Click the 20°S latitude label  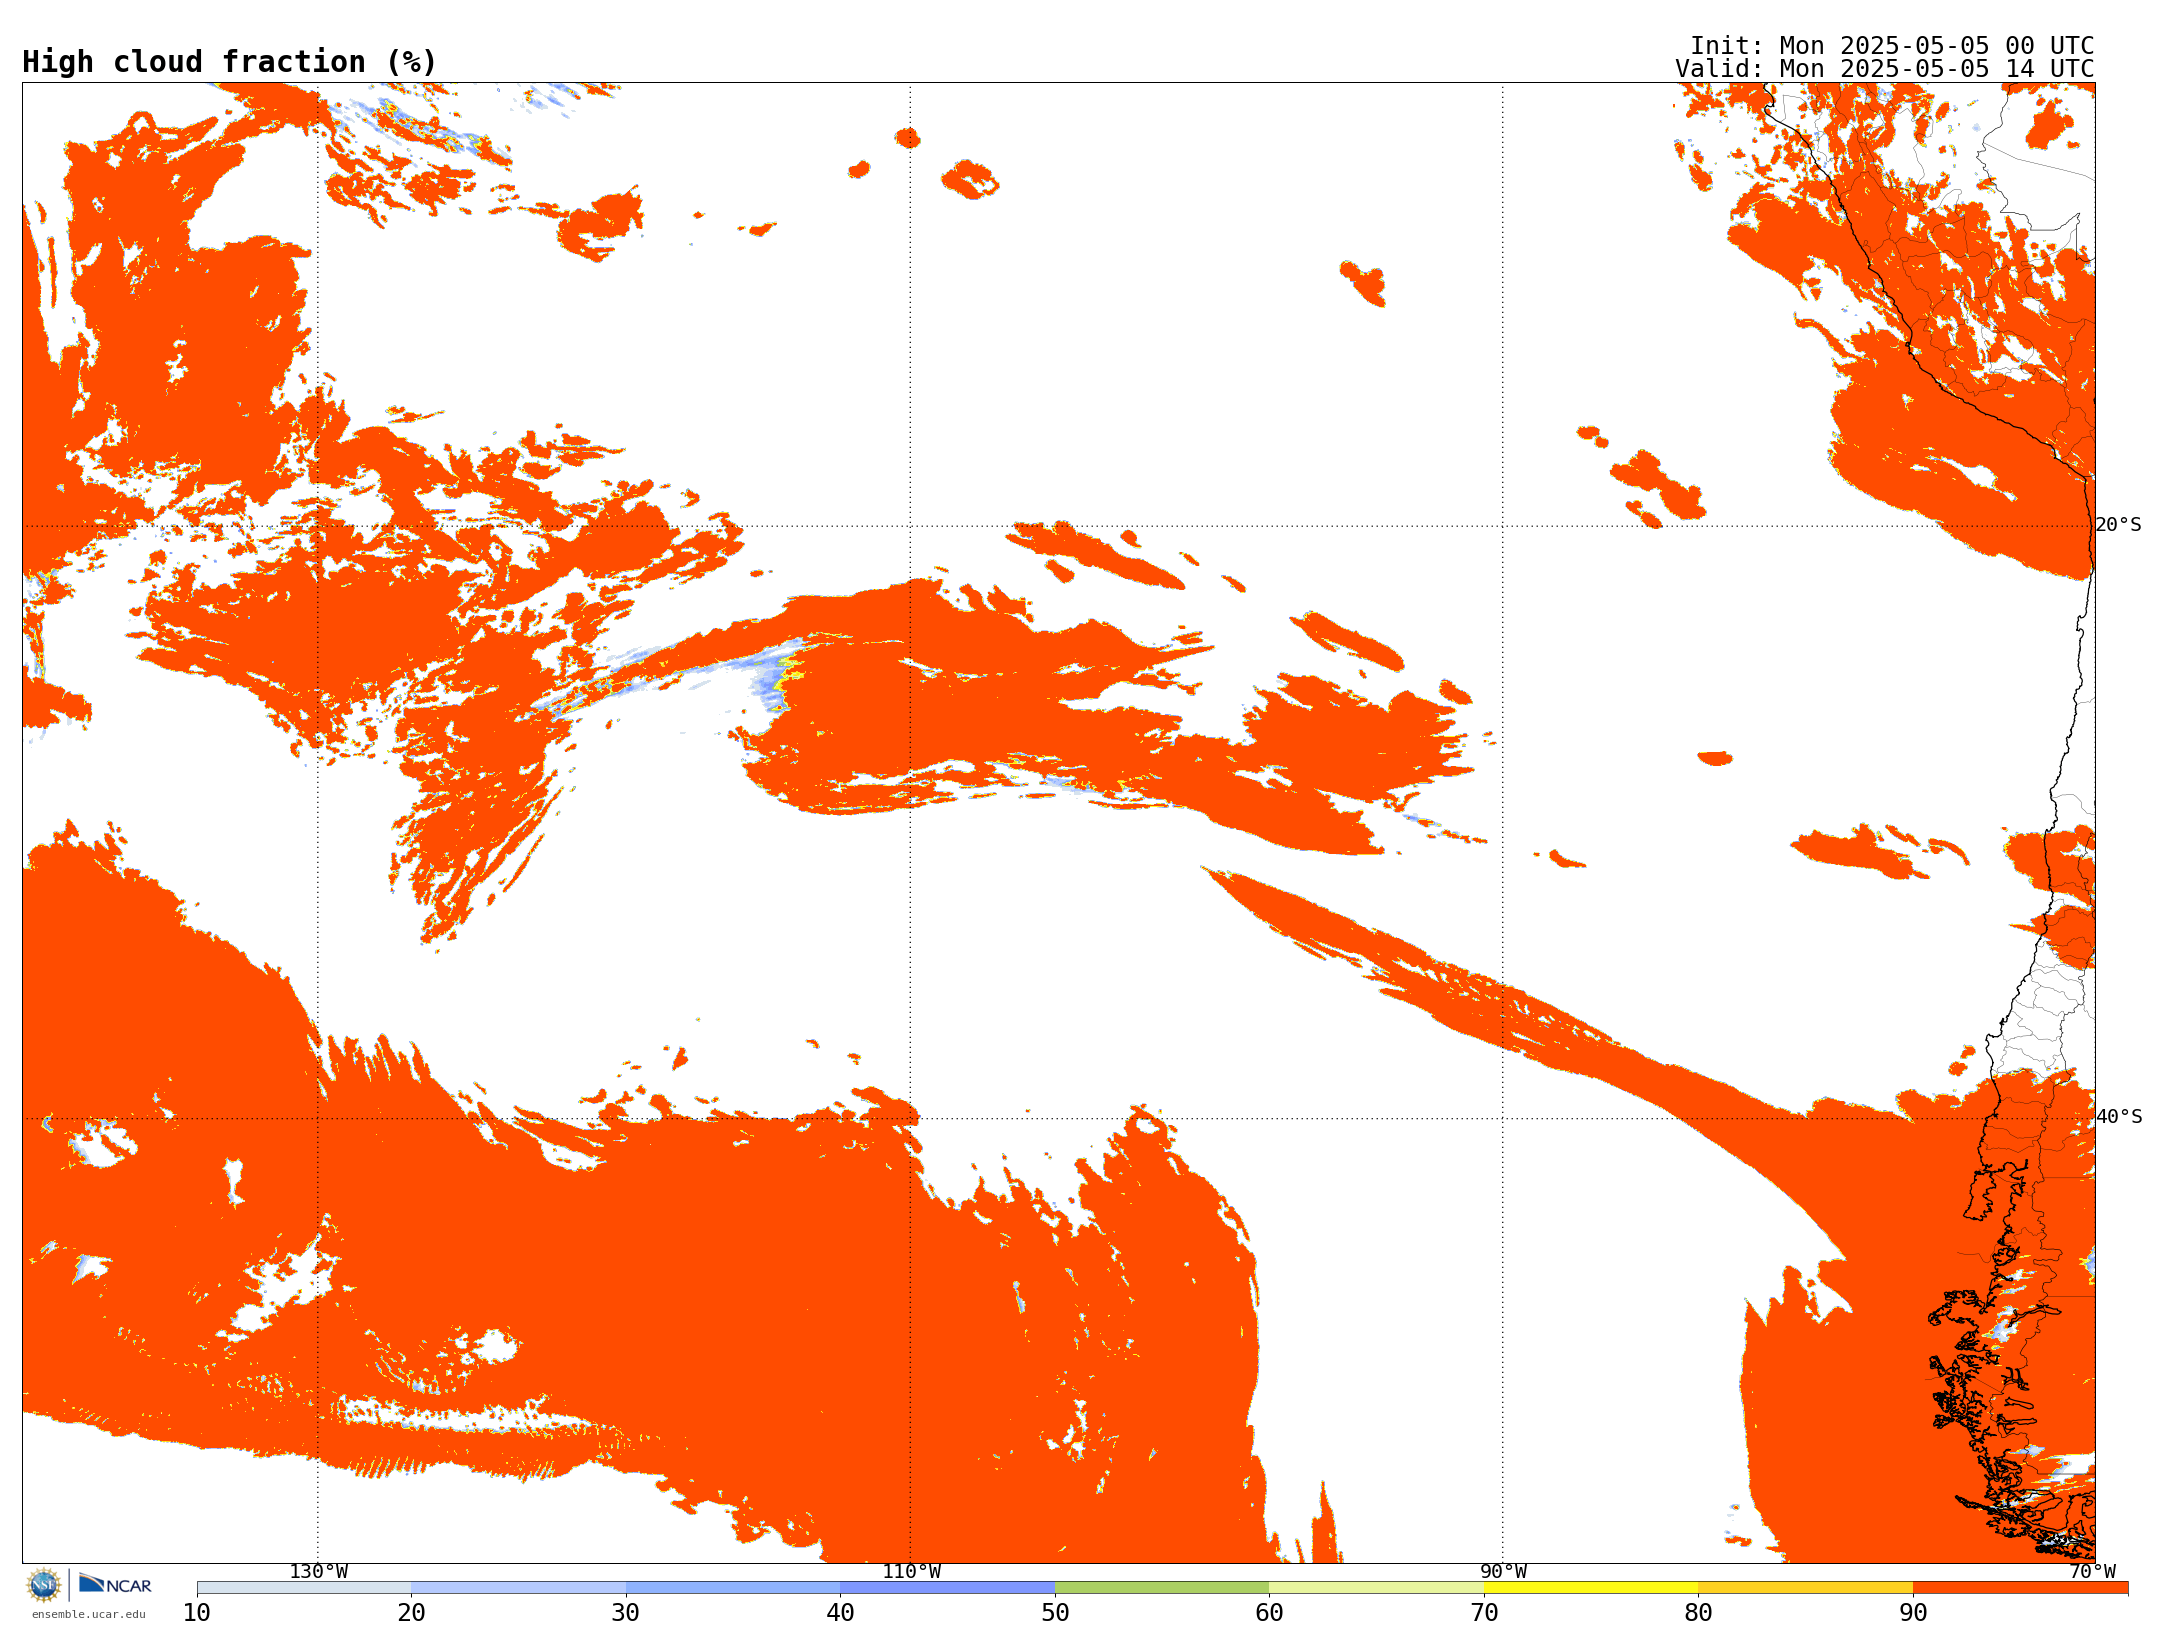point(2119,525)
